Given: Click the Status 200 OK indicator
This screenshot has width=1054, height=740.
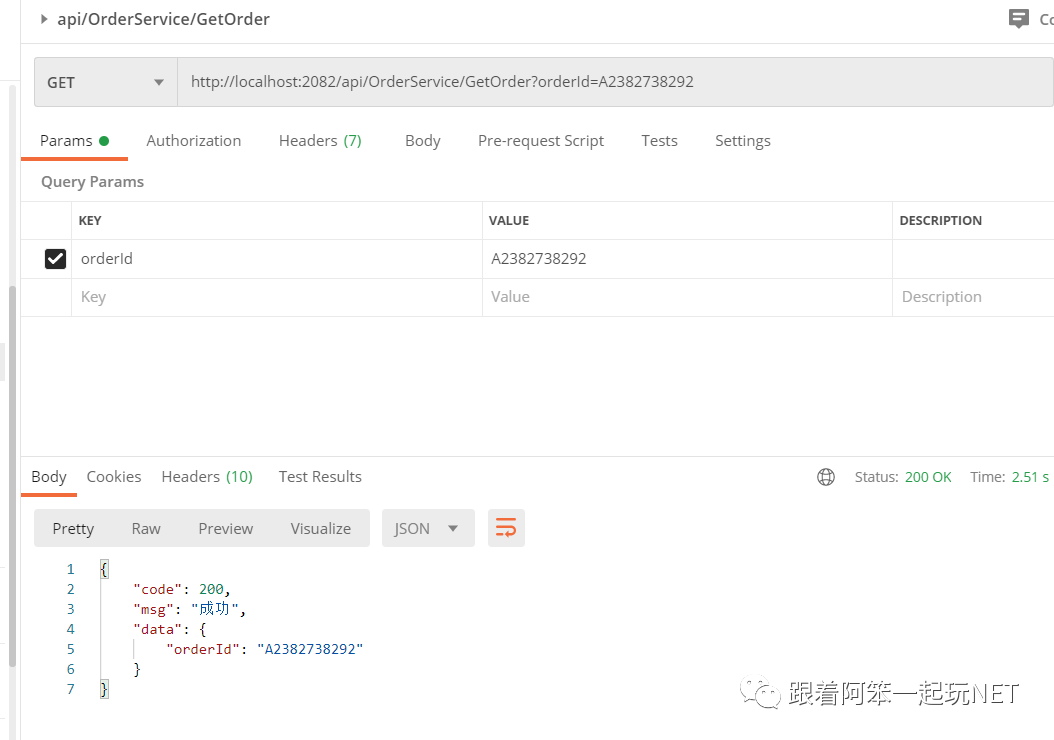Looking at the screenshot, I should [904, 476].
